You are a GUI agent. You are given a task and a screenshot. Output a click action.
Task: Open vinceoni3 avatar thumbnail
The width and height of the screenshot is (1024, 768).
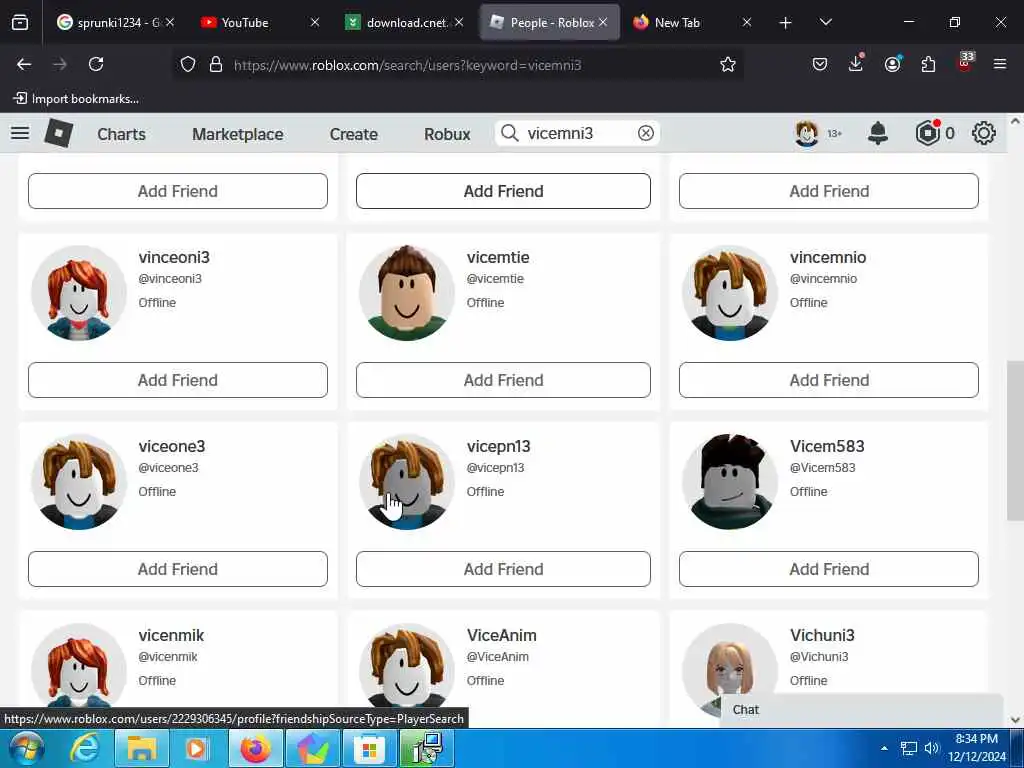pyautogui.click(x=79, y=293)
